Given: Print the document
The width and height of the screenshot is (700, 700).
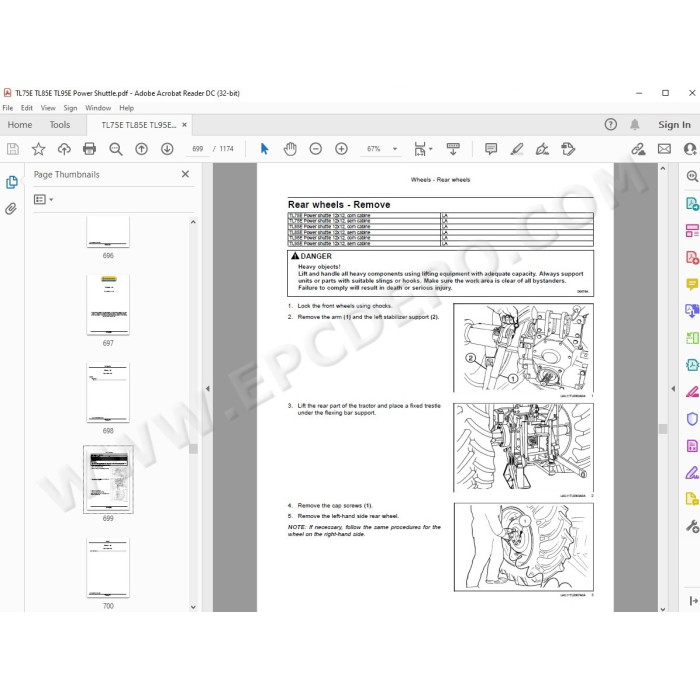Looking at the screenshot, I should pos(90,149).
